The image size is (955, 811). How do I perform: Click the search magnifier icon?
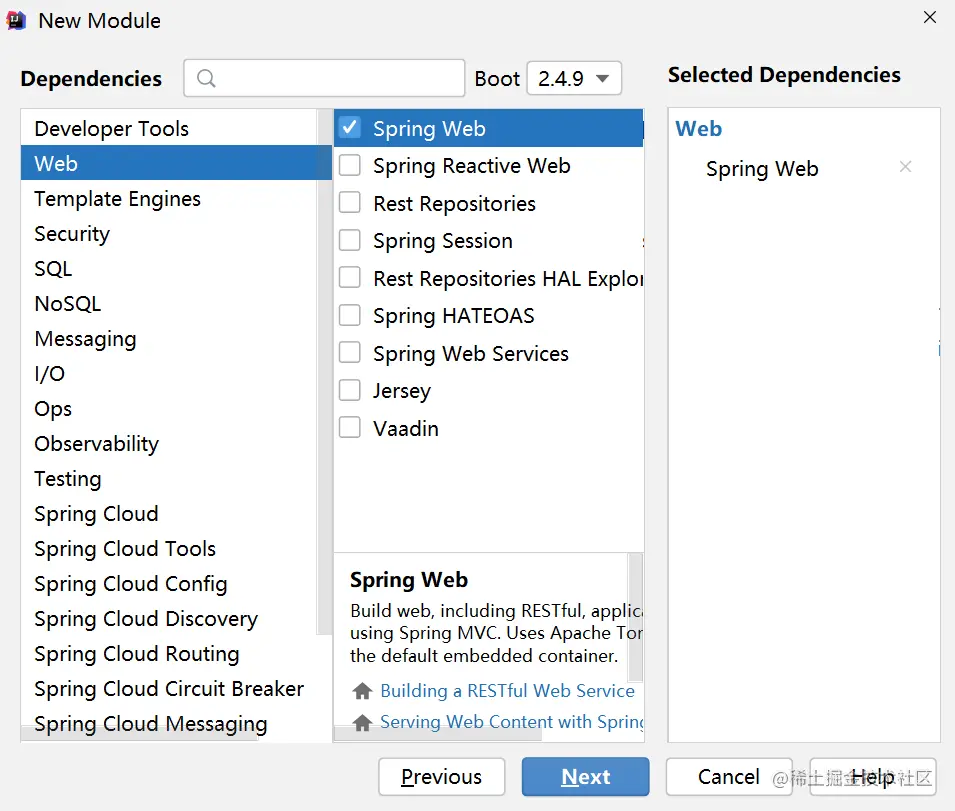click(x=206, y=78)
